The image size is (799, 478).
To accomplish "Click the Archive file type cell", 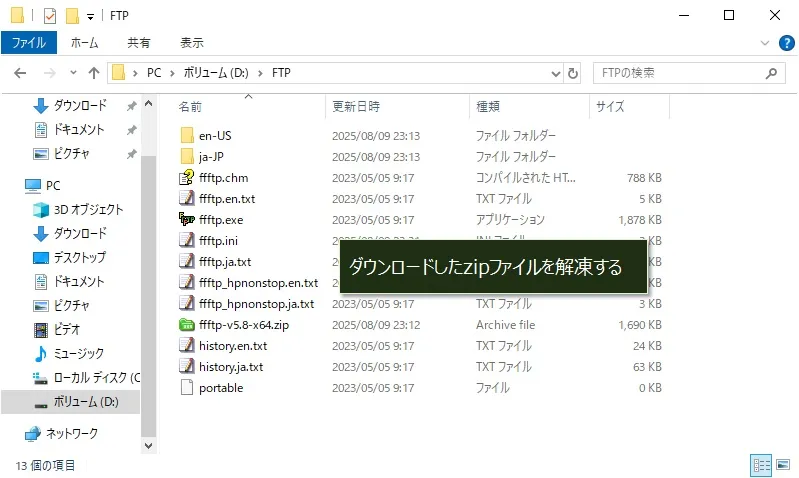I will pos(505,325).
